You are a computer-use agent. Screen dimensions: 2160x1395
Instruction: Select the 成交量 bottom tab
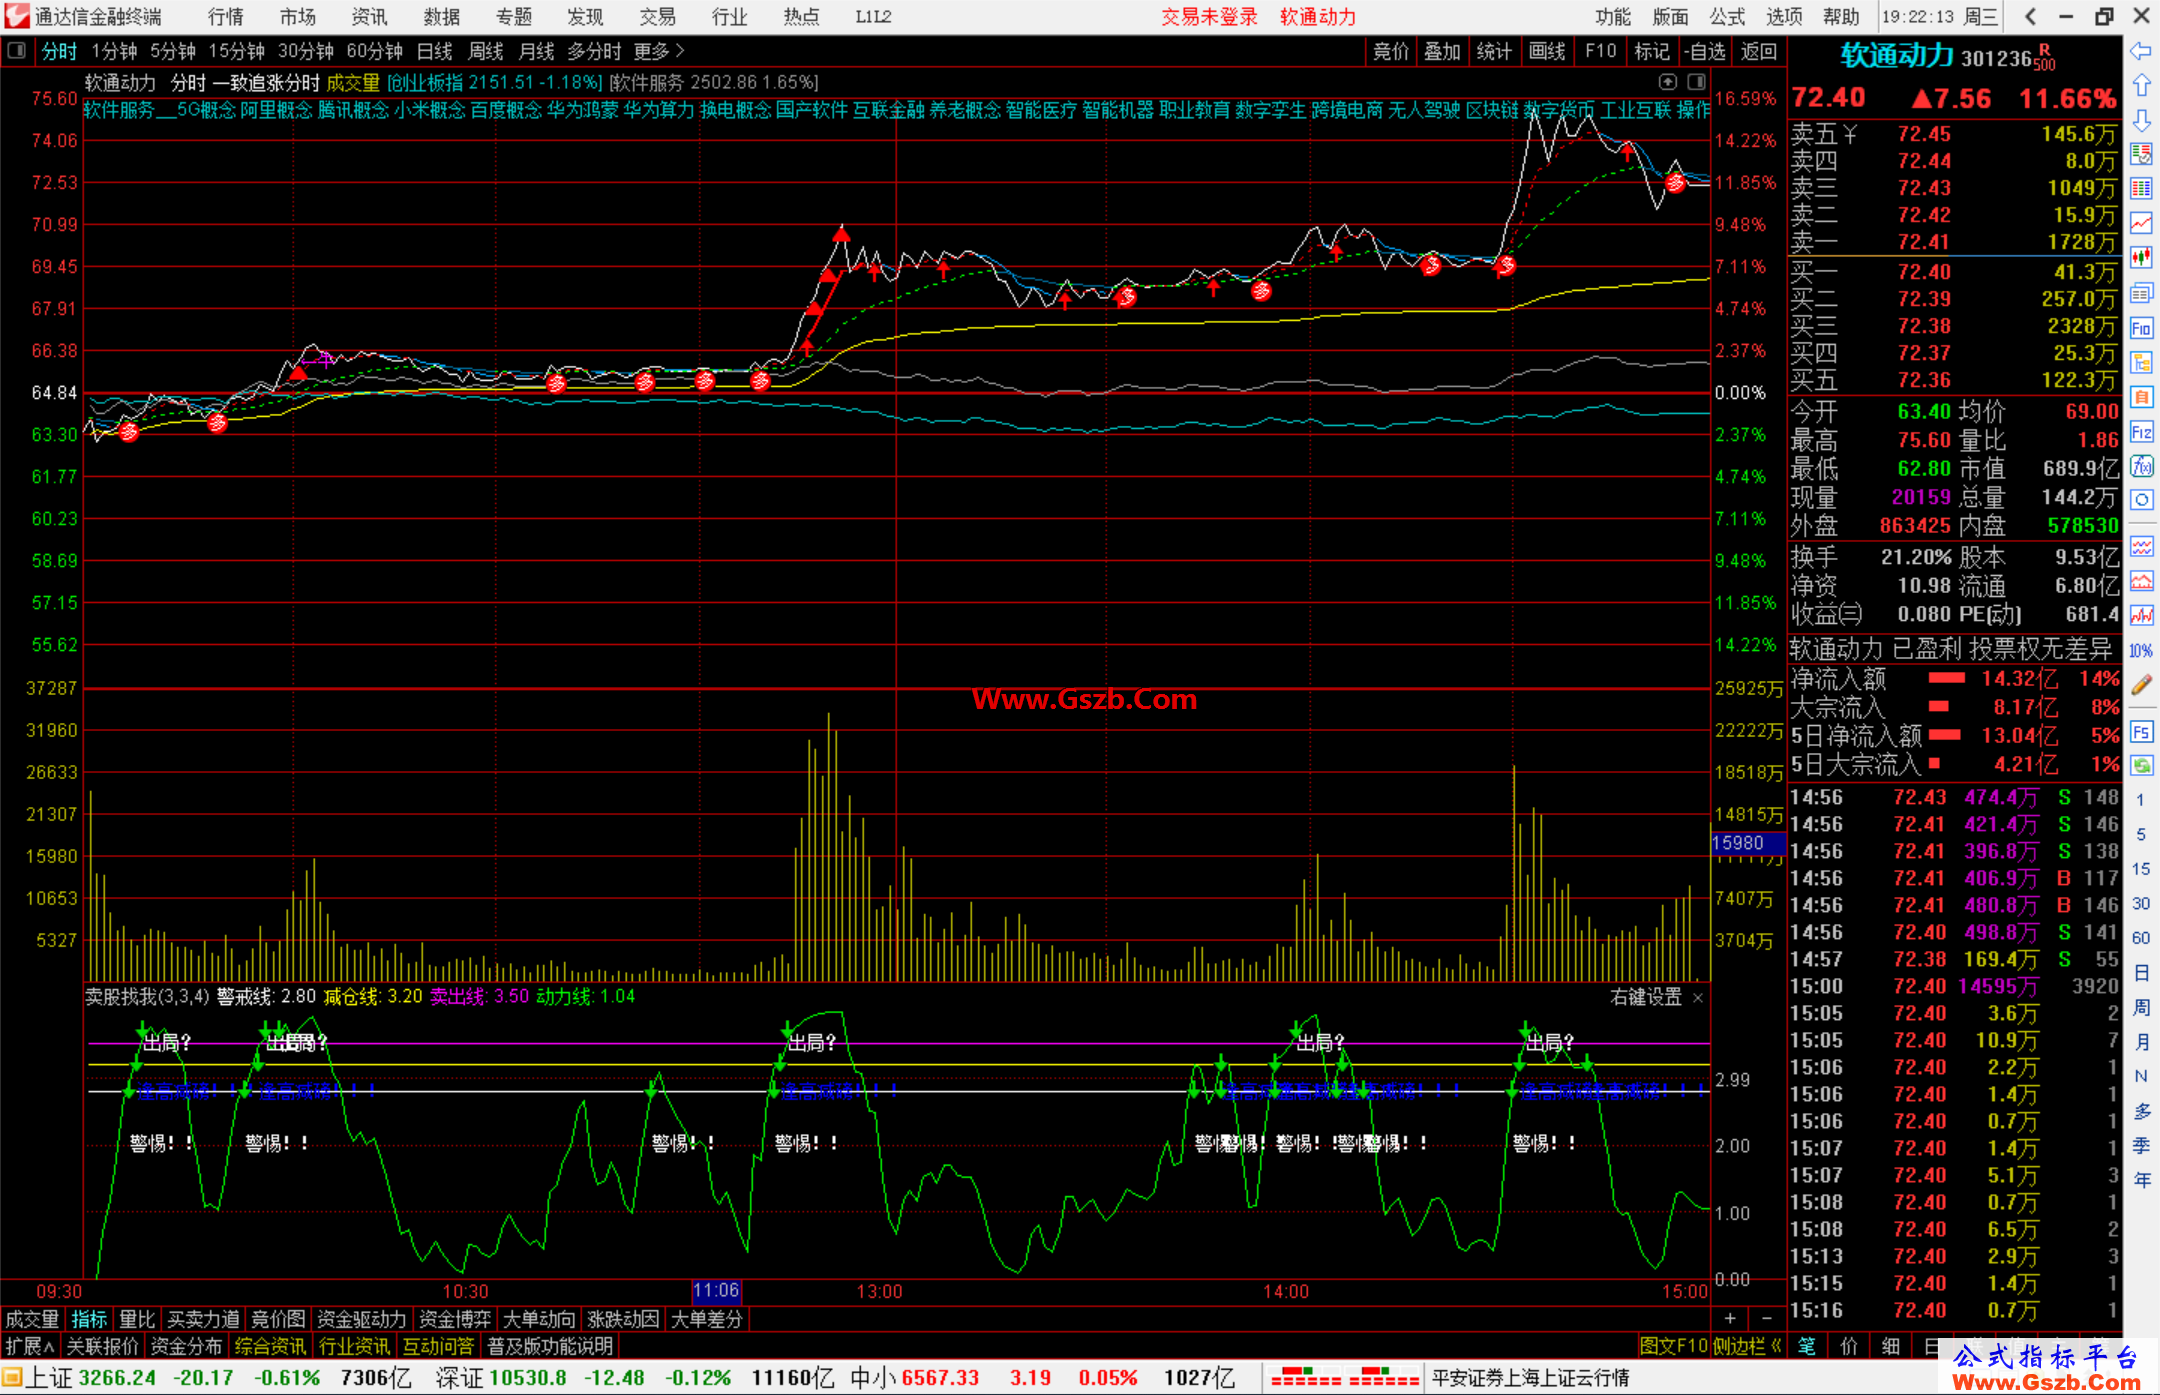tap(32, 1319)
